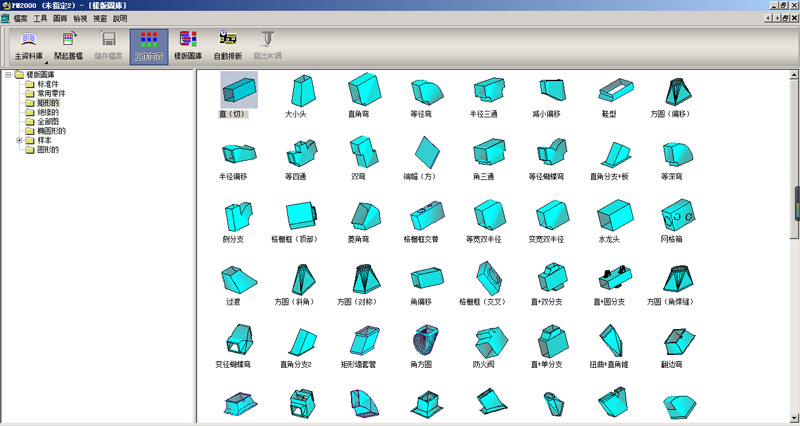Select the 半径偏移 radius offset part
800x426 pixels.
[239, 154]
